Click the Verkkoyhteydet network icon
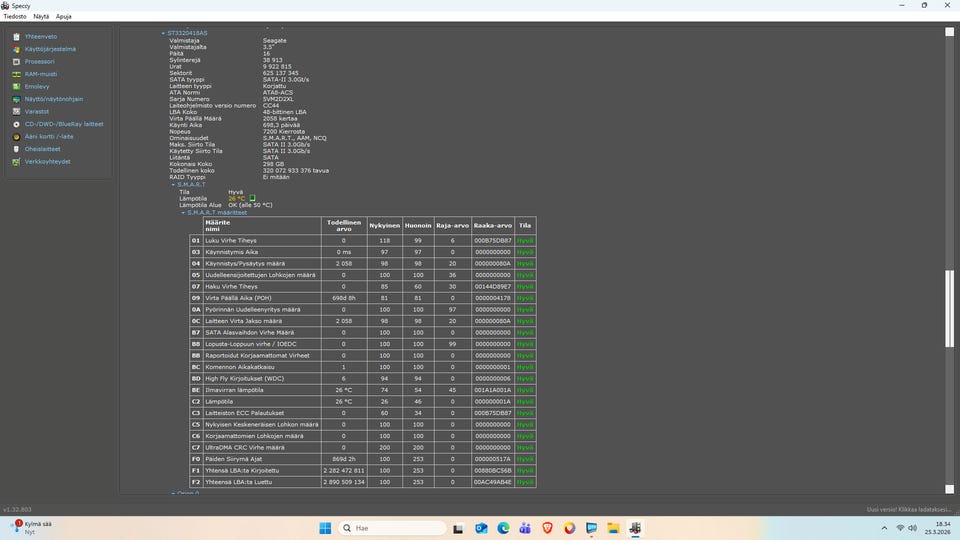Screen dimensions: 960x540 (x=15, y=161)
